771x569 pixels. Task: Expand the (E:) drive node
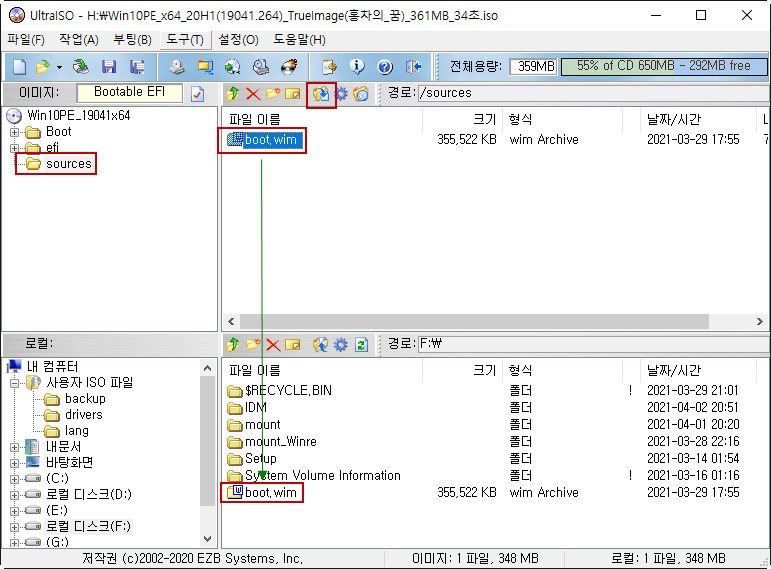click(14, 511)
